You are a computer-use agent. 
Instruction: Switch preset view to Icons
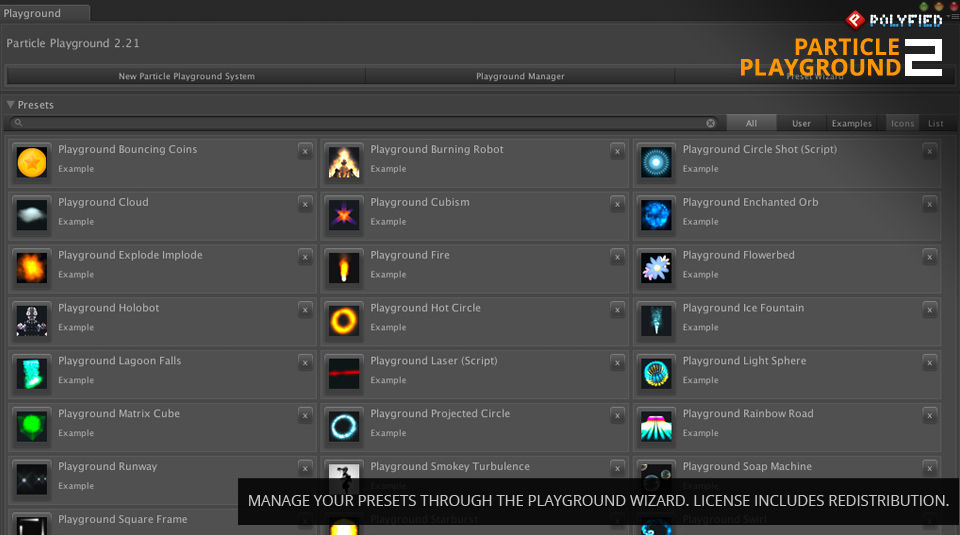point(902,123)
